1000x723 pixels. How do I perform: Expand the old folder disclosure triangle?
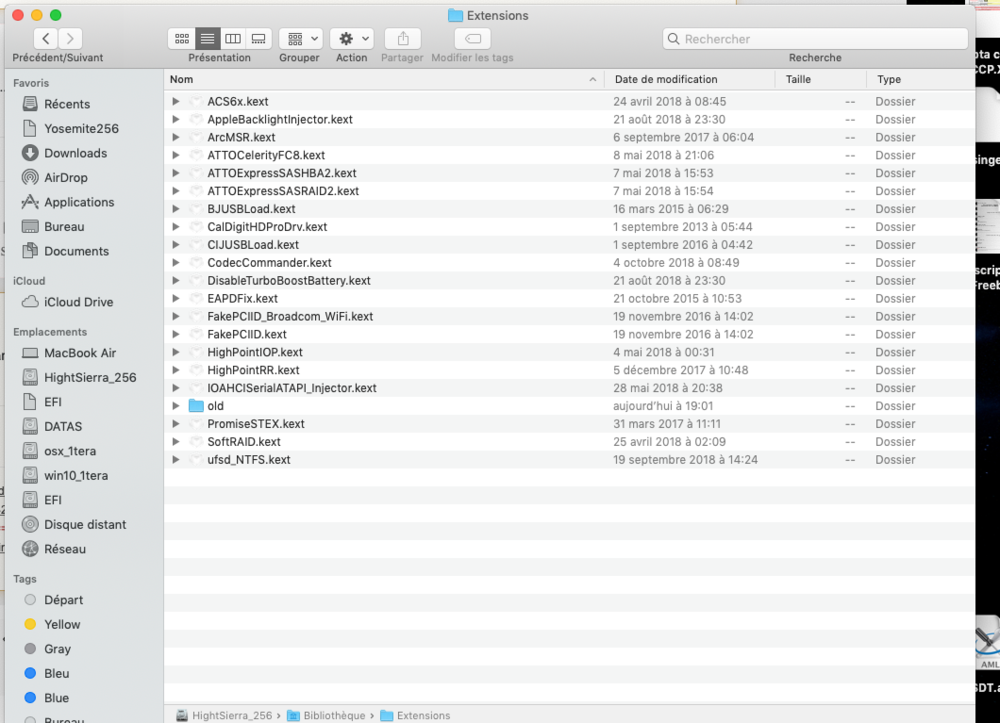tap(176, 406)
